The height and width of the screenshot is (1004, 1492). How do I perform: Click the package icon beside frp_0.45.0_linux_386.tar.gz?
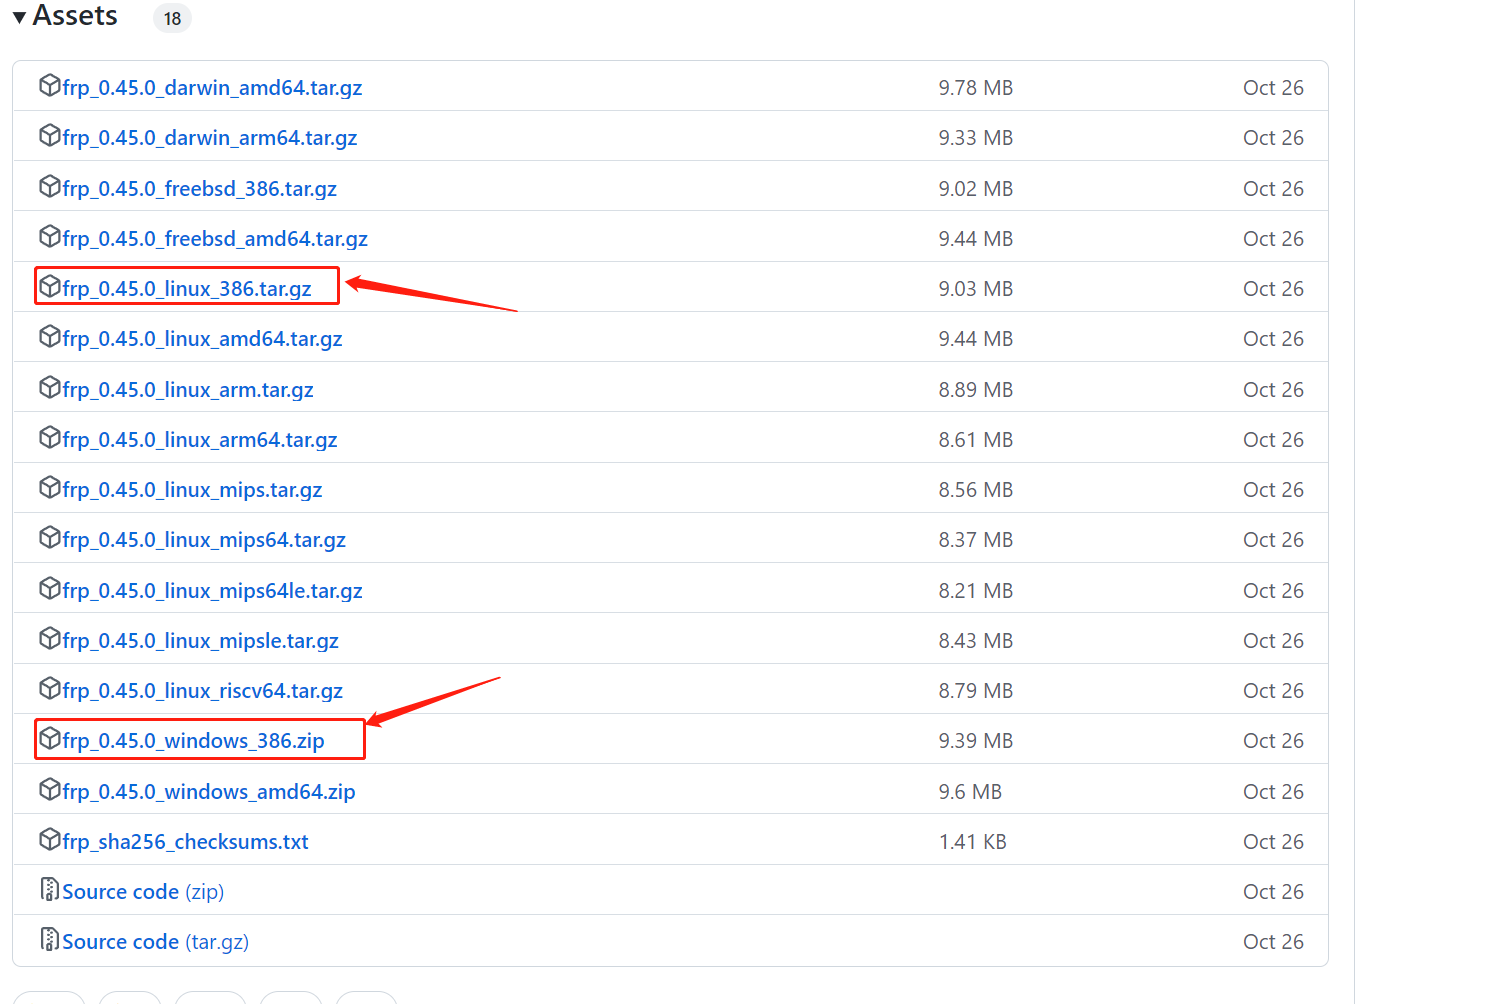(50, 286)
